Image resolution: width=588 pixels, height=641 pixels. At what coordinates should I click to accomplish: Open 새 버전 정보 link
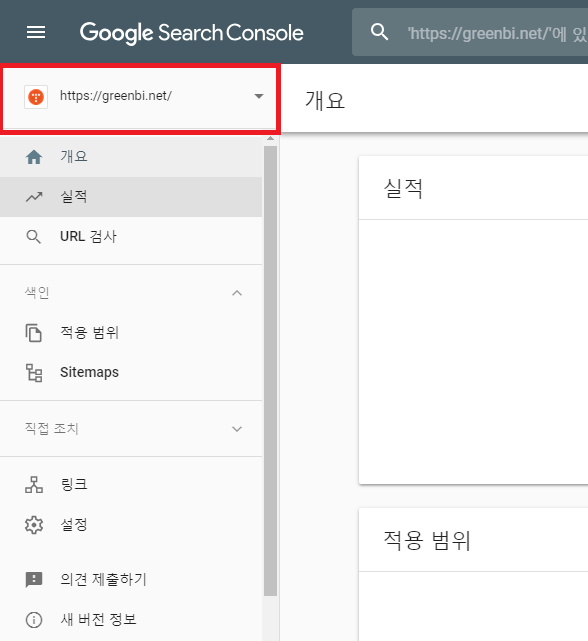131,619
